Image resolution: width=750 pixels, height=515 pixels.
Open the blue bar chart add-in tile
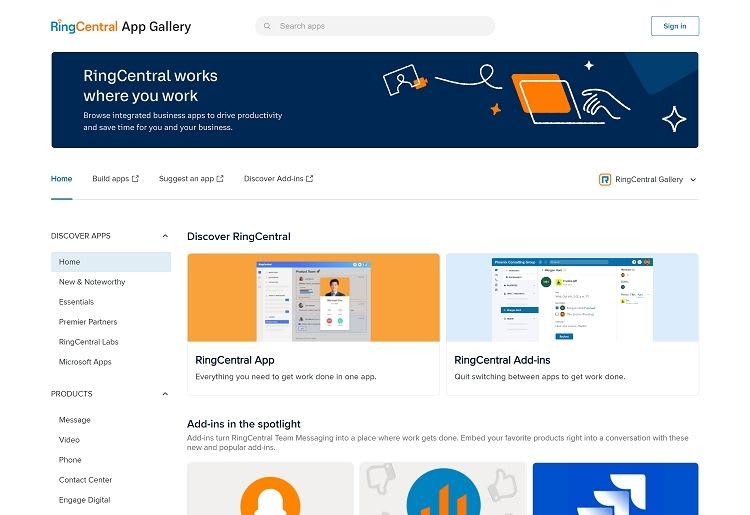(442, 489)
